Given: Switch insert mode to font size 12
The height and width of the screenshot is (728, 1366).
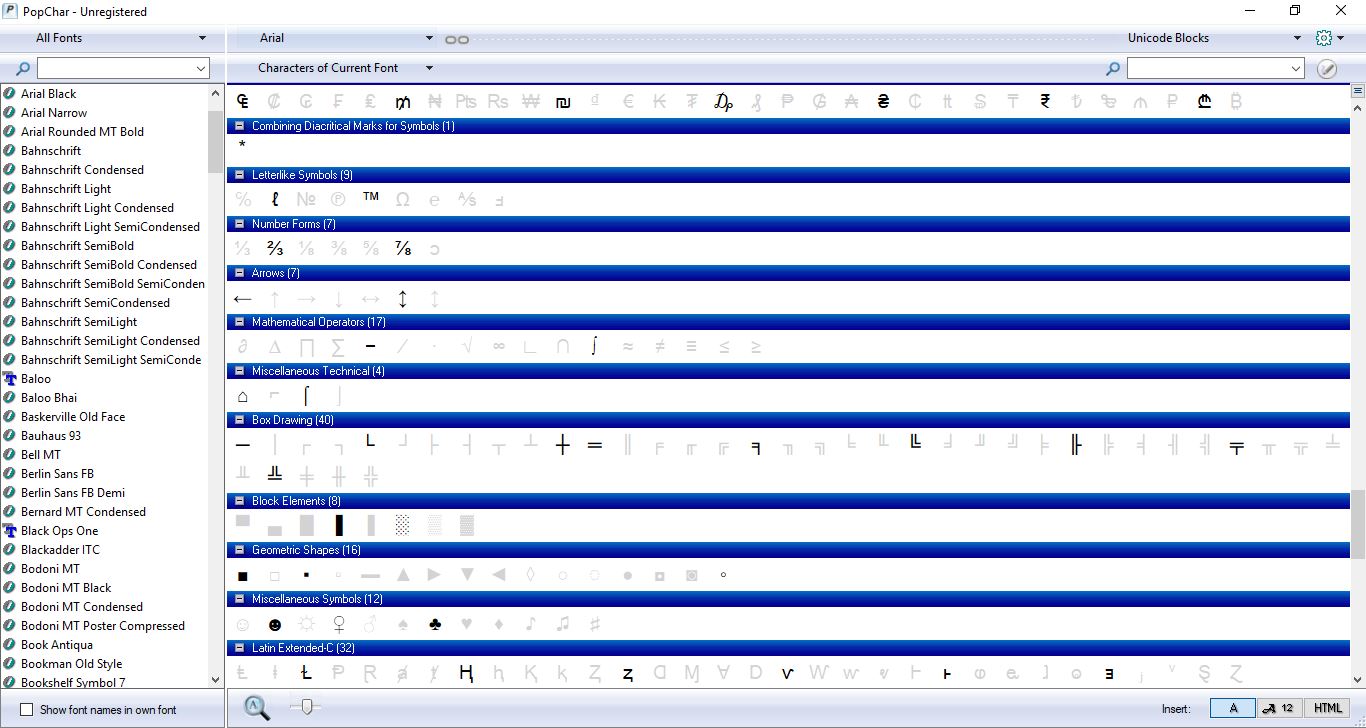Looking at the screenshot, I should [x=1279, y=708].
